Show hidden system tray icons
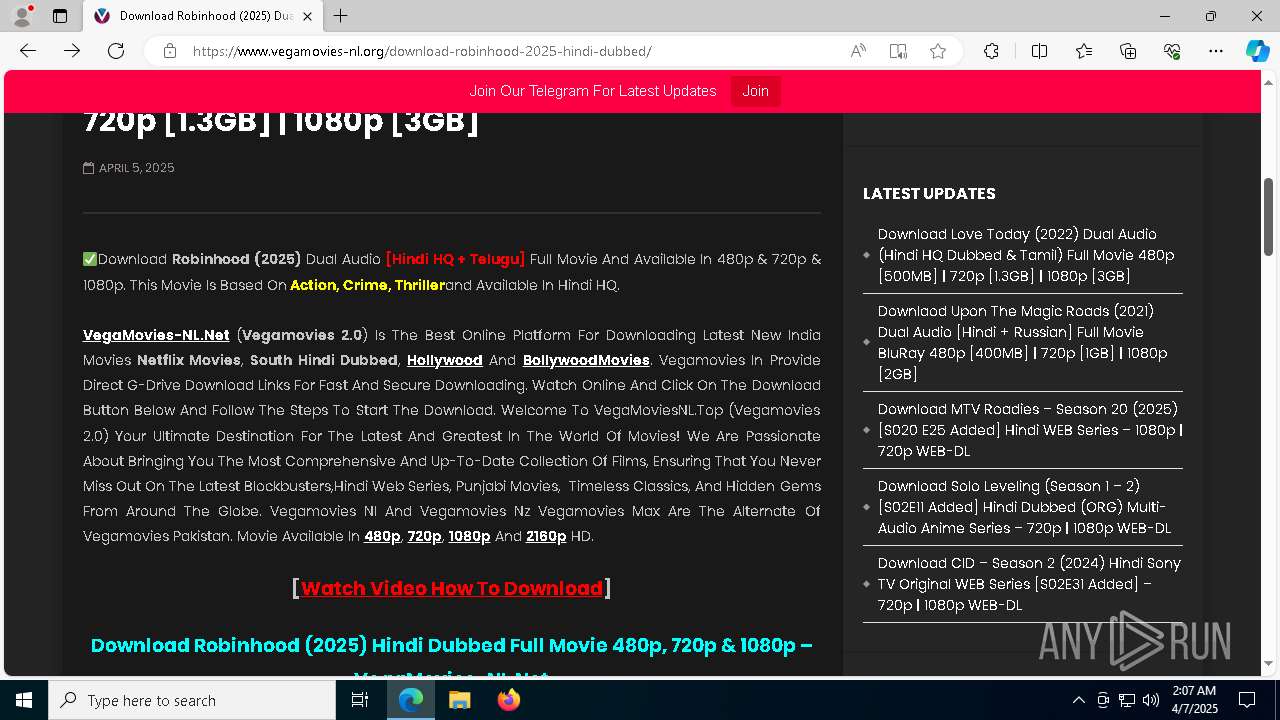This screenshot has height=720, width=1280. [1078, 700]
